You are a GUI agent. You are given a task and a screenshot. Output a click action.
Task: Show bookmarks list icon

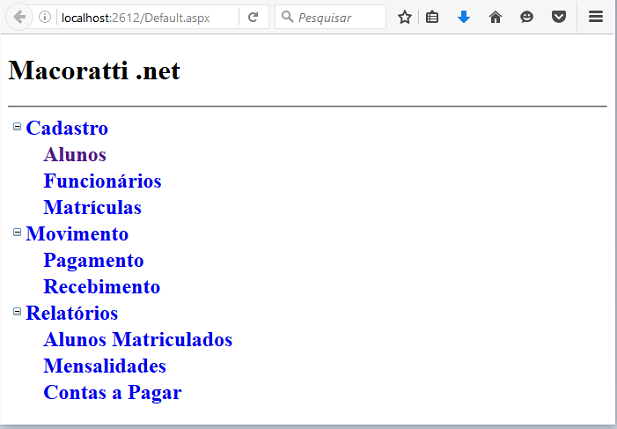click(432, 17)
